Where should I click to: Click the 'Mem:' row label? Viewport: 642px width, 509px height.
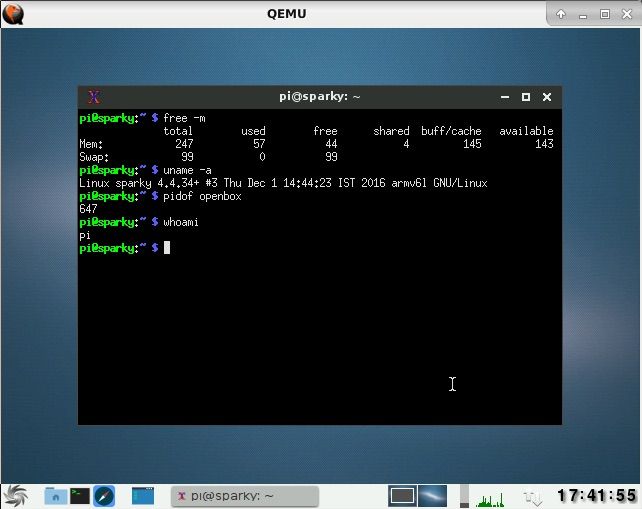(x=91, y=144)
